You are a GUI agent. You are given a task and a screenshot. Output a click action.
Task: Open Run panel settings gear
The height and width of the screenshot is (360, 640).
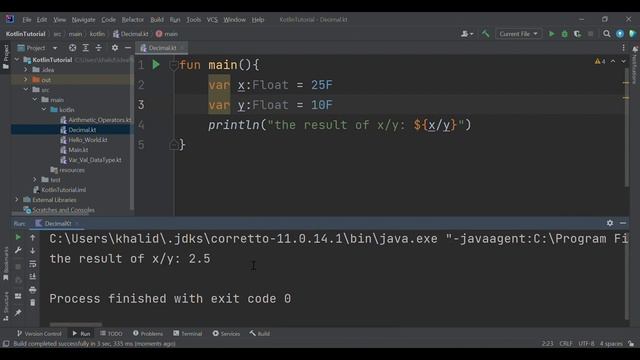[610, 223]
